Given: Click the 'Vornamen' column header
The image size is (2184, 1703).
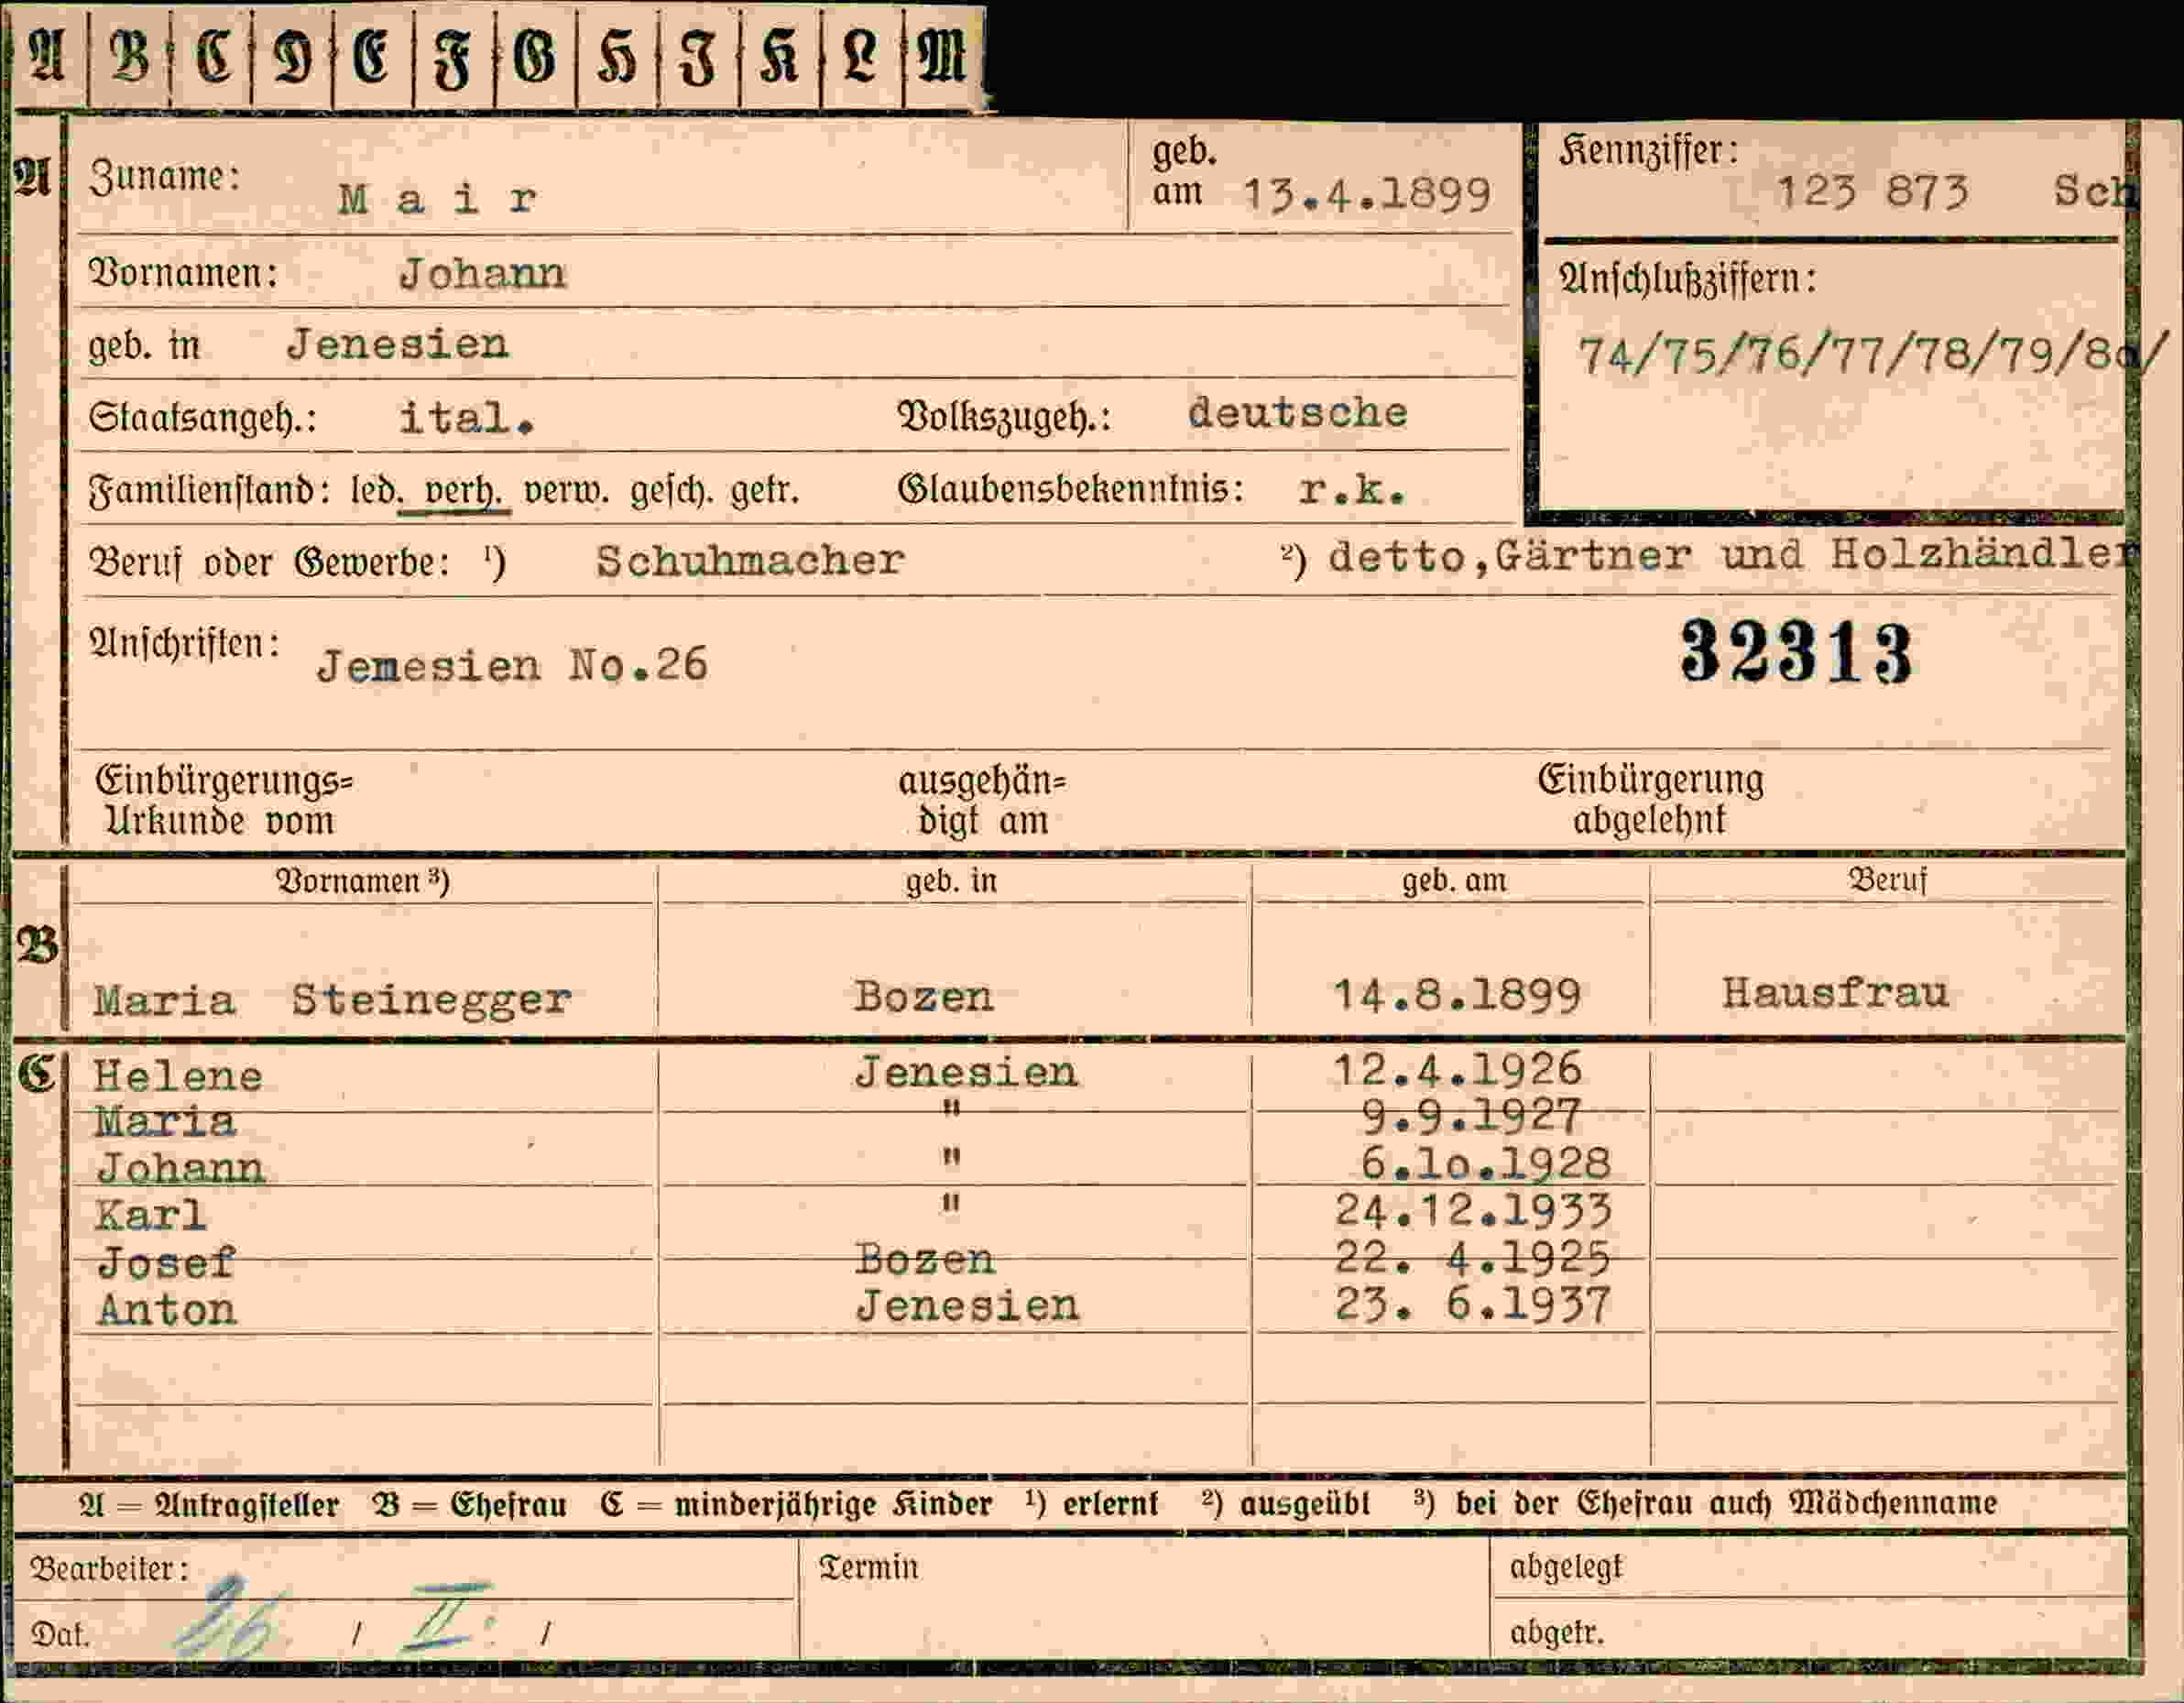Looking at the screenshot, I should pyautogui.click(x=362, y=881).
